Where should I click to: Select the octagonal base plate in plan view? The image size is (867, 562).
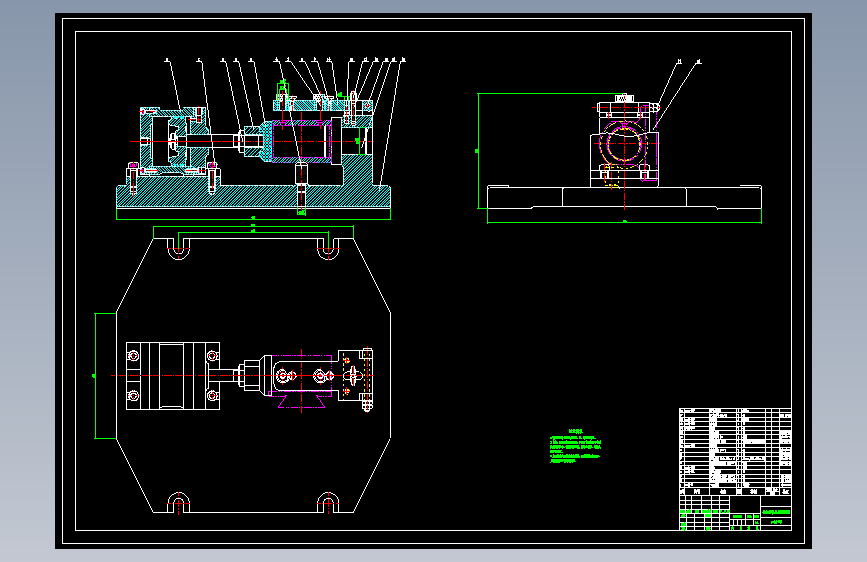pyautogui.click(x=253, y=376)
